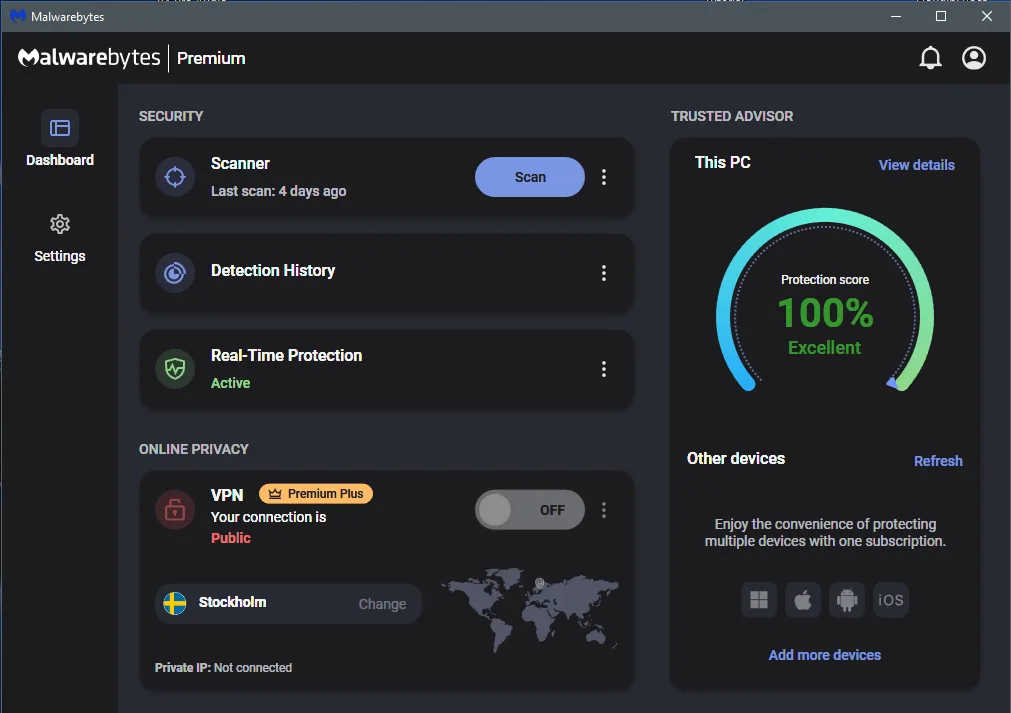Click the title bar Malwarebytes app icon
Viewport: 1011px width, 713px height.
click(17, 16)
